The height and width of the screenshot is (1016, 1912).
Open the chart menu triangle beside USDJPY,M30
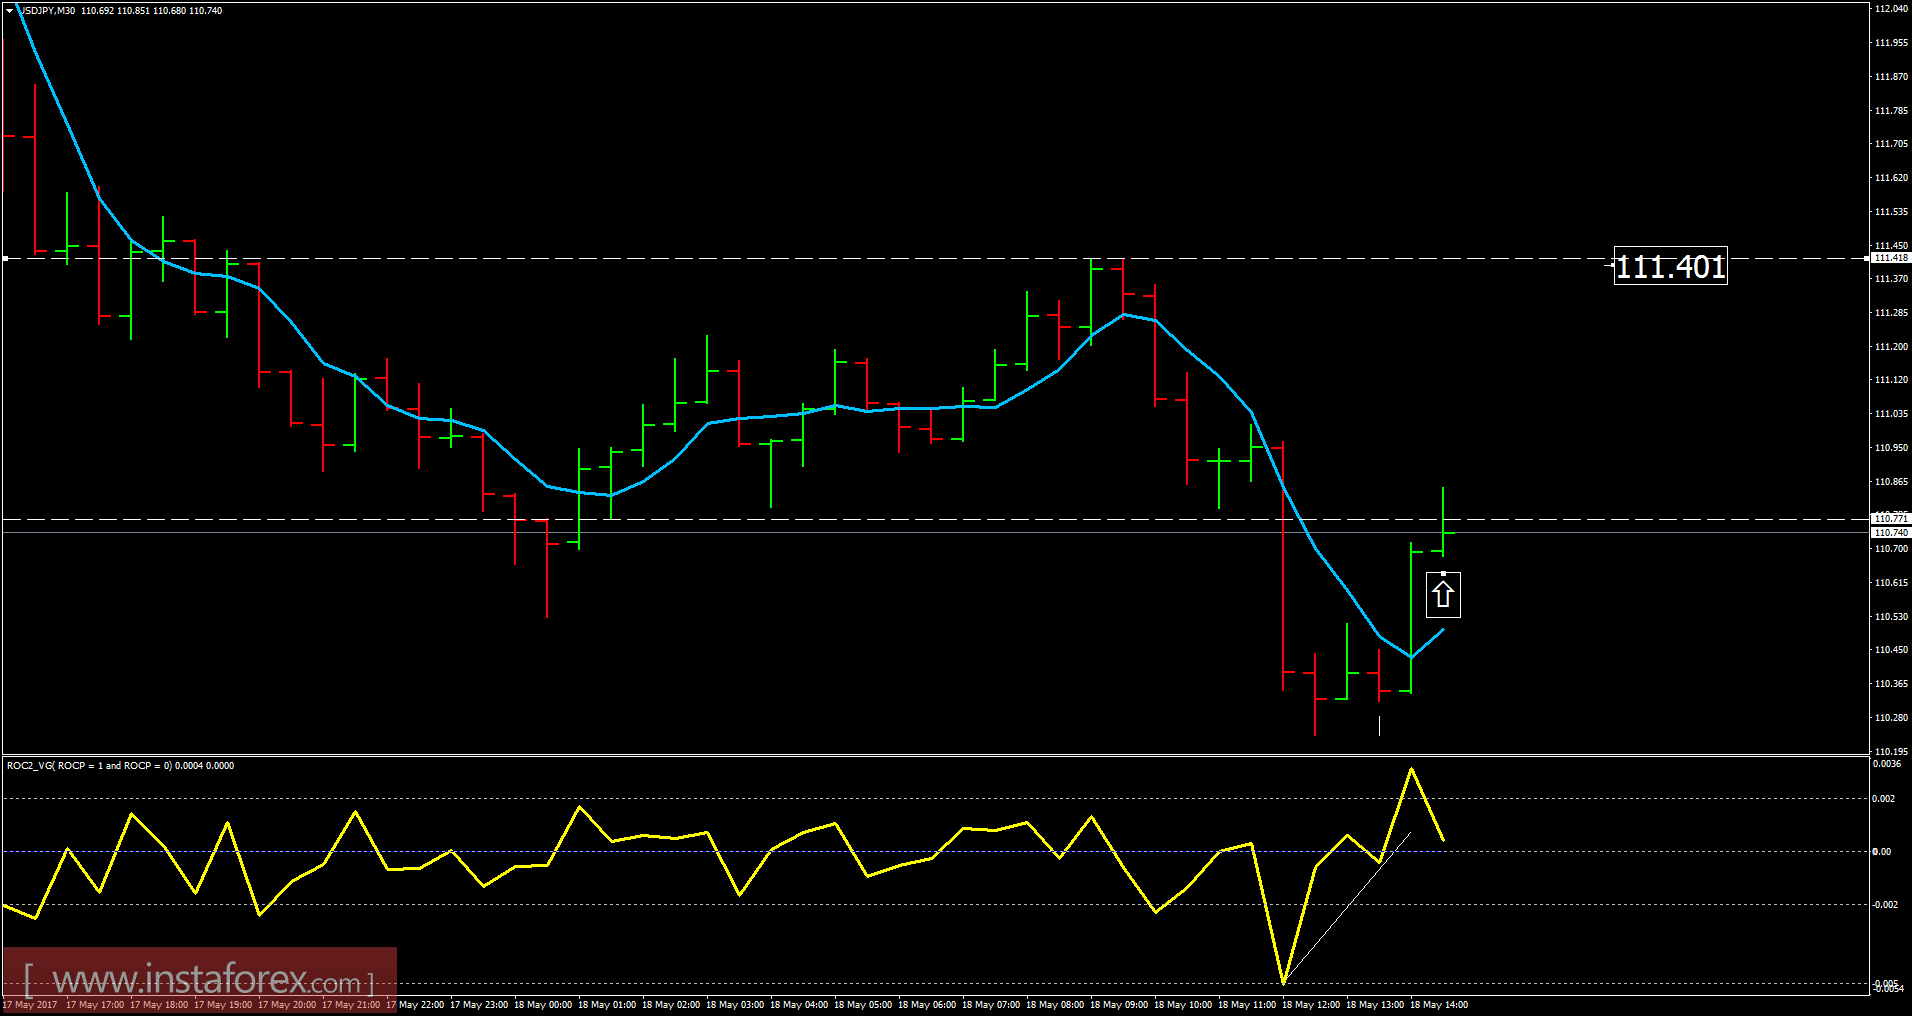click(x=10, y=11)
